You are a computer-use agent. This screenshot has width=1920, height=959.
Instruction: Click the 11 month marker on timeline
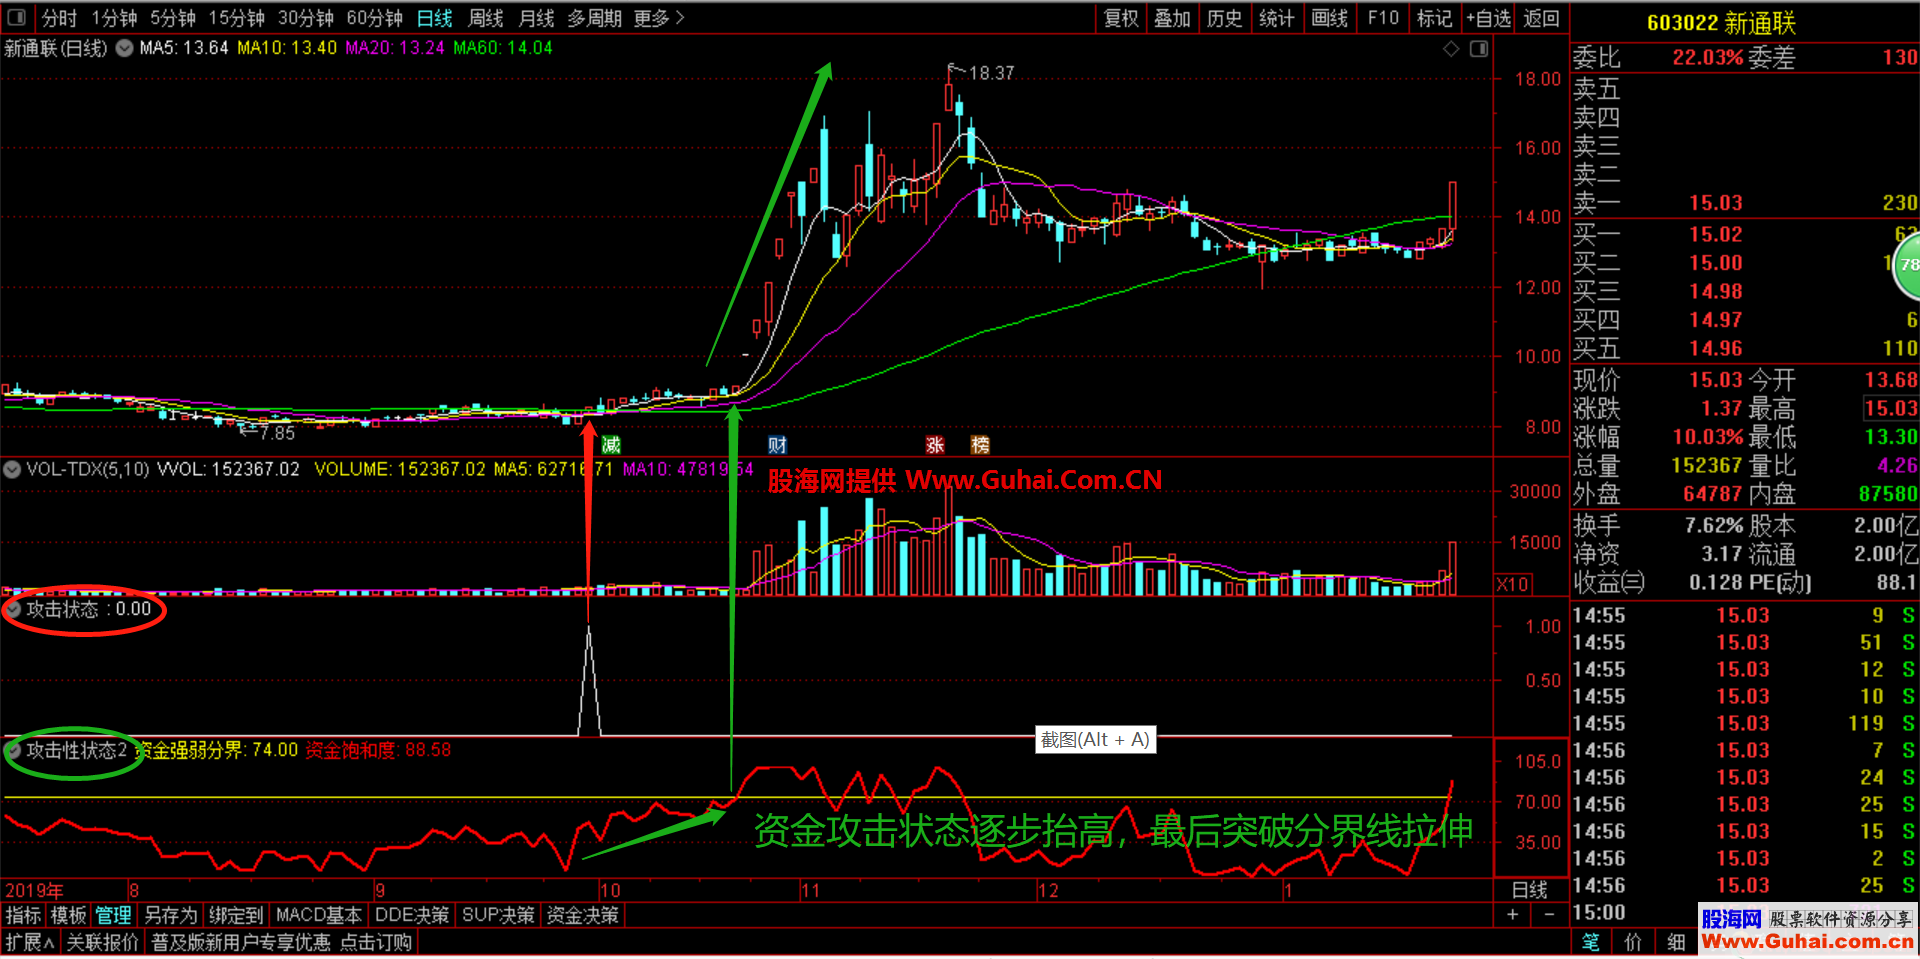tap(811, 890)
